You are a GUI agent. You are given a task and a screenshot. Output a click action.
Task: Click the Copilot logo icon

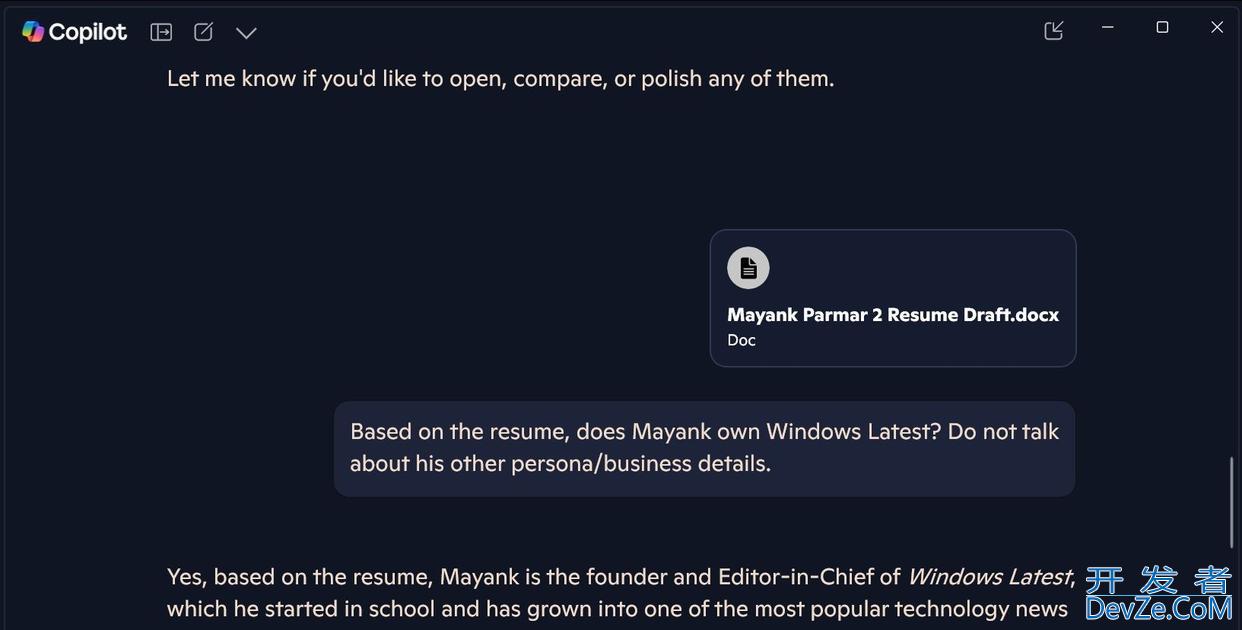(33, 32)
